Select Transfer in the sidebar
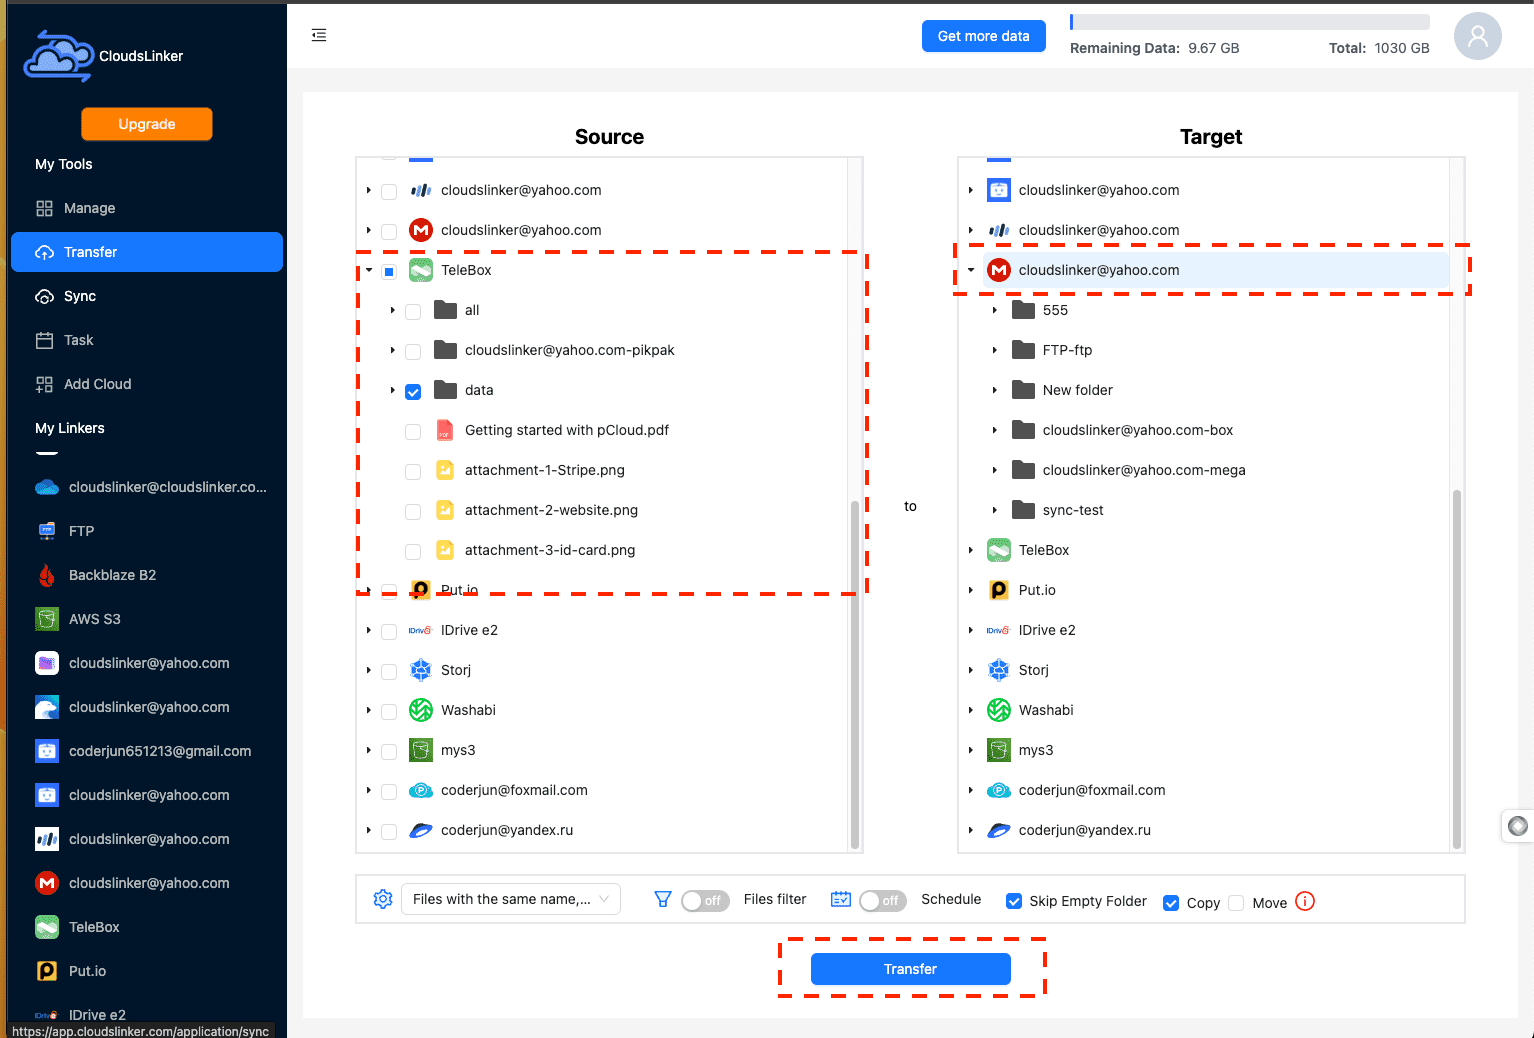 coord(147,252)
